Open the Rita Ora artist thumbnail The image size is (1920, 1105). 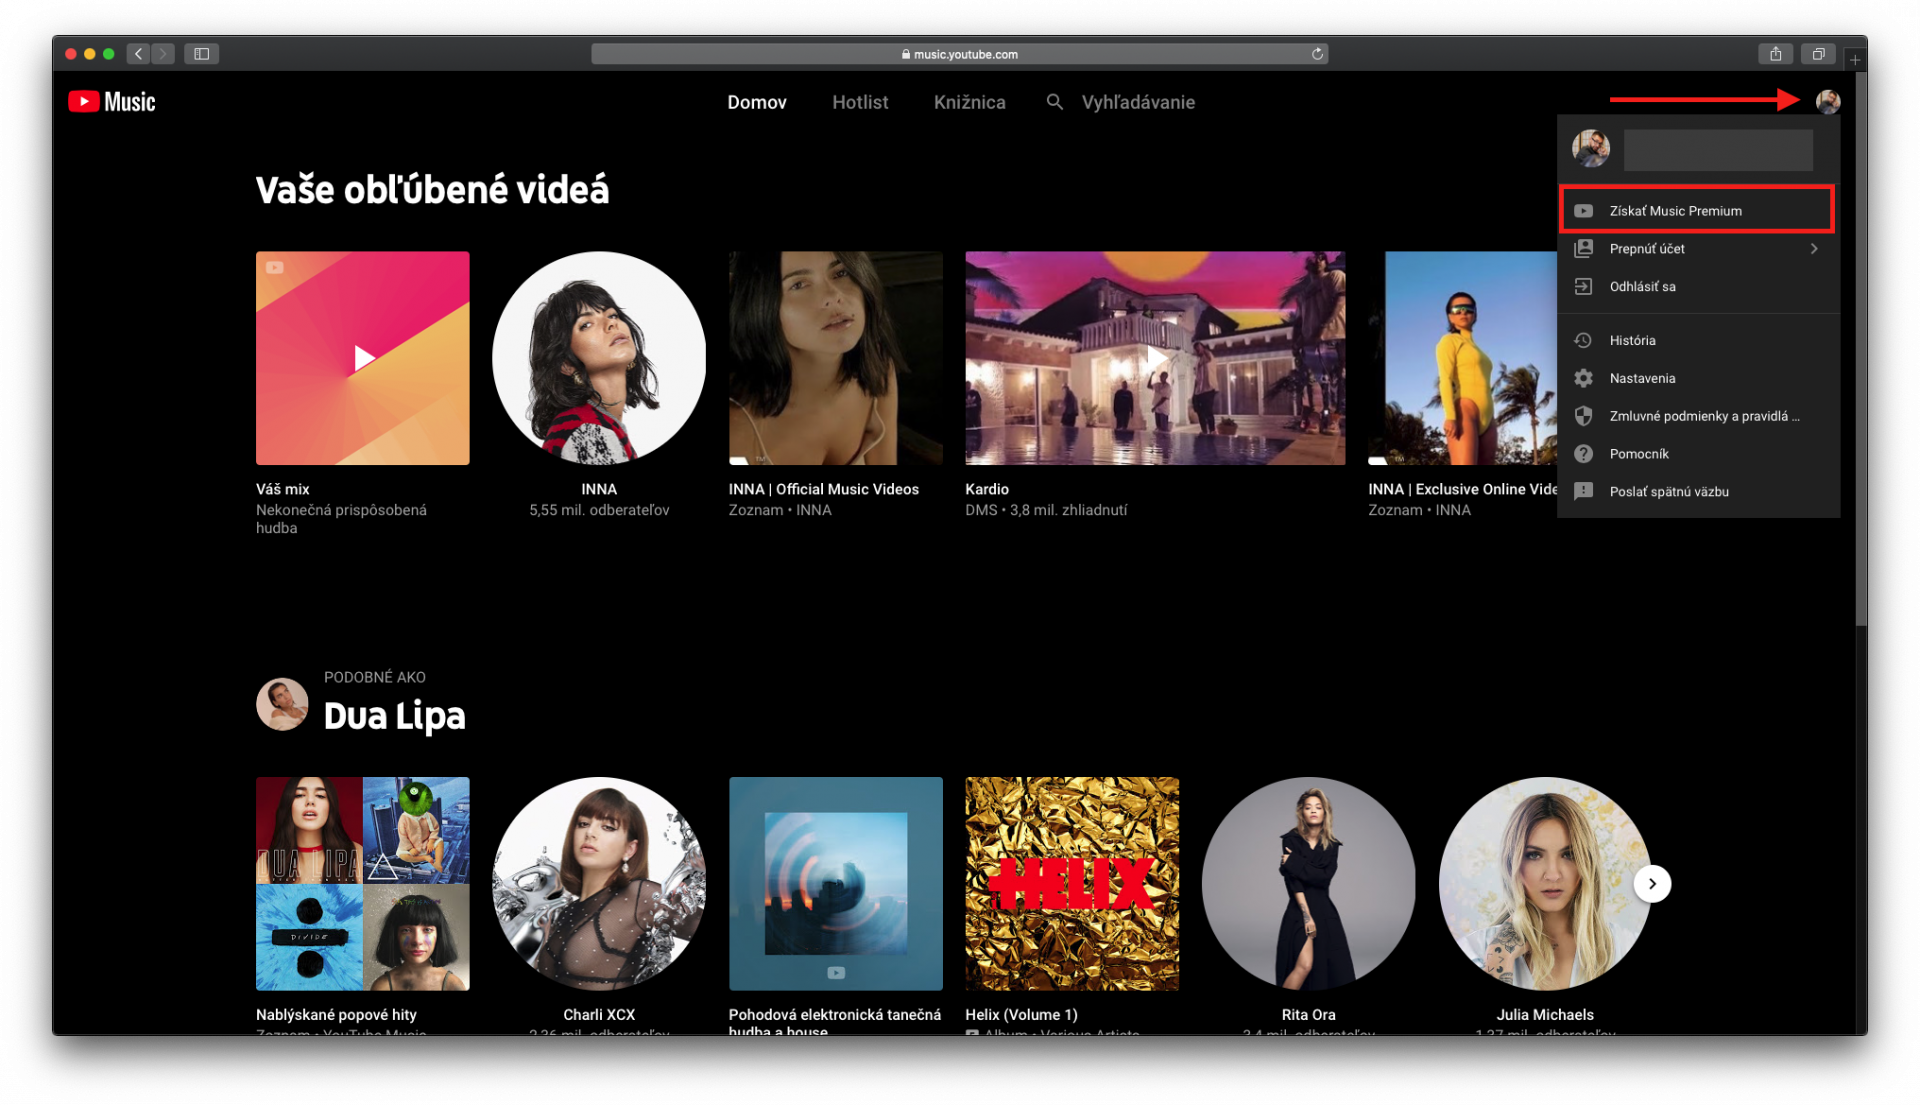pyautogui.click(x=1308, y=884)
